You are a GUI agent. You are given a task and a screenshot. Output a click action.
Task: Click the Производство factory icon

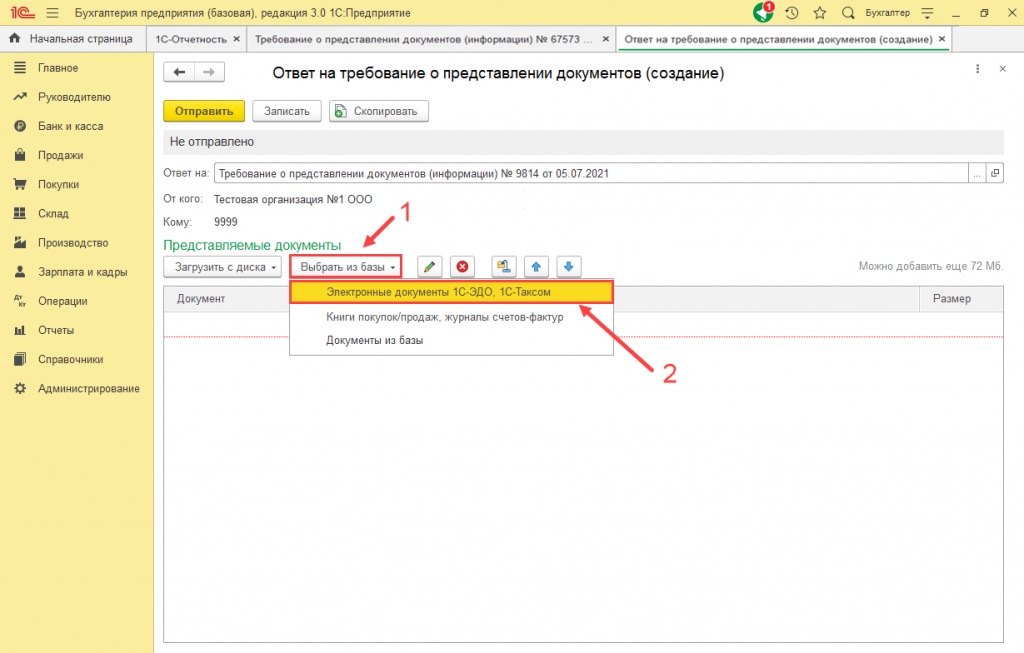click(20, 242)
